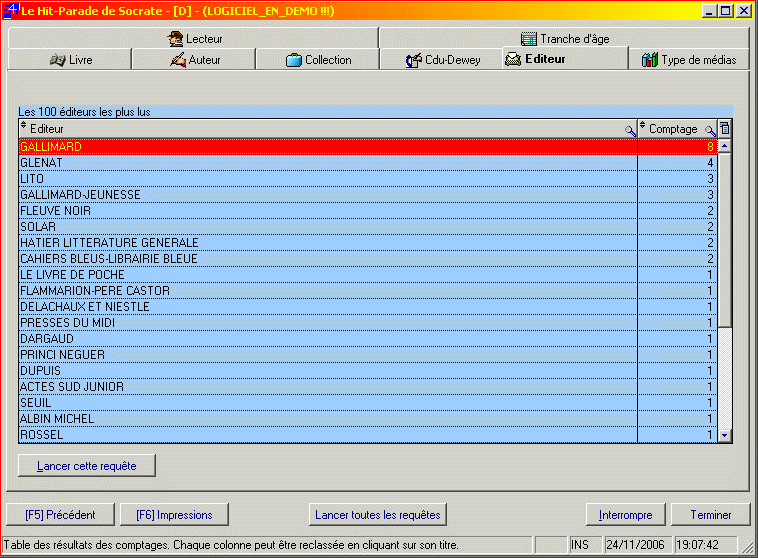Click the time 19:07:42 in status bar
Image resolution: width=758 pixels, height=558 pixels.
[704, 545]
